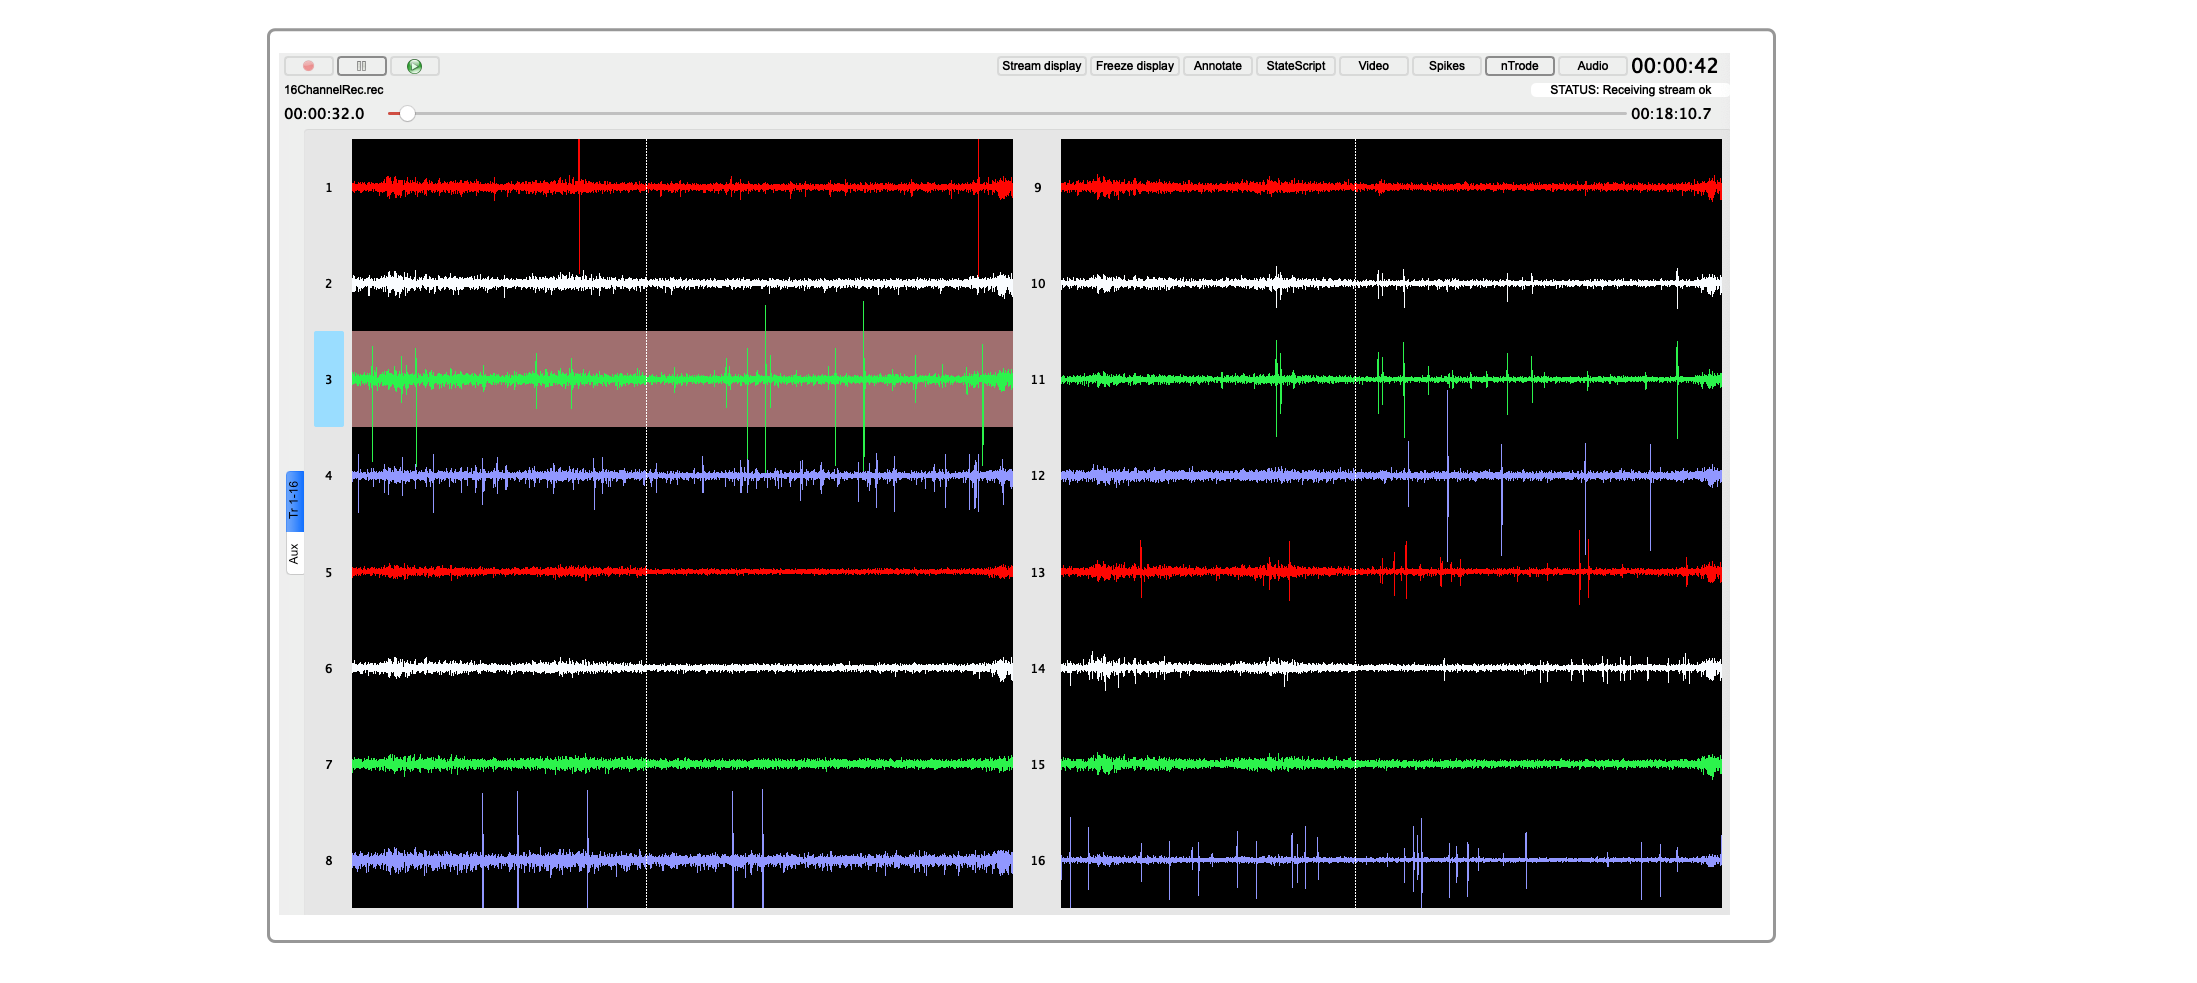Click the red record button

pyautogui.click(x=309, y=66)
